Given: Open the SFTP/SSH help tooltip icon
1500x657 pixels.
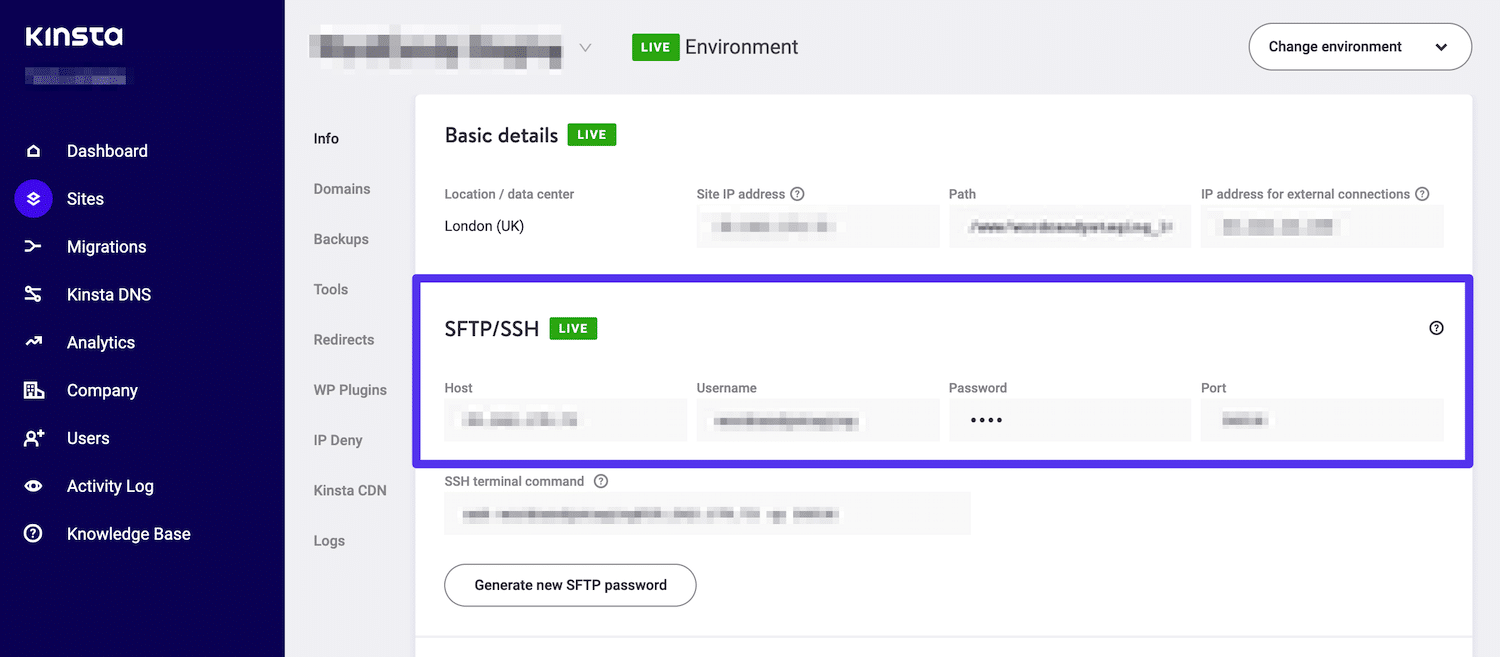Looking at the screenshot, I should pos(1437,327).
